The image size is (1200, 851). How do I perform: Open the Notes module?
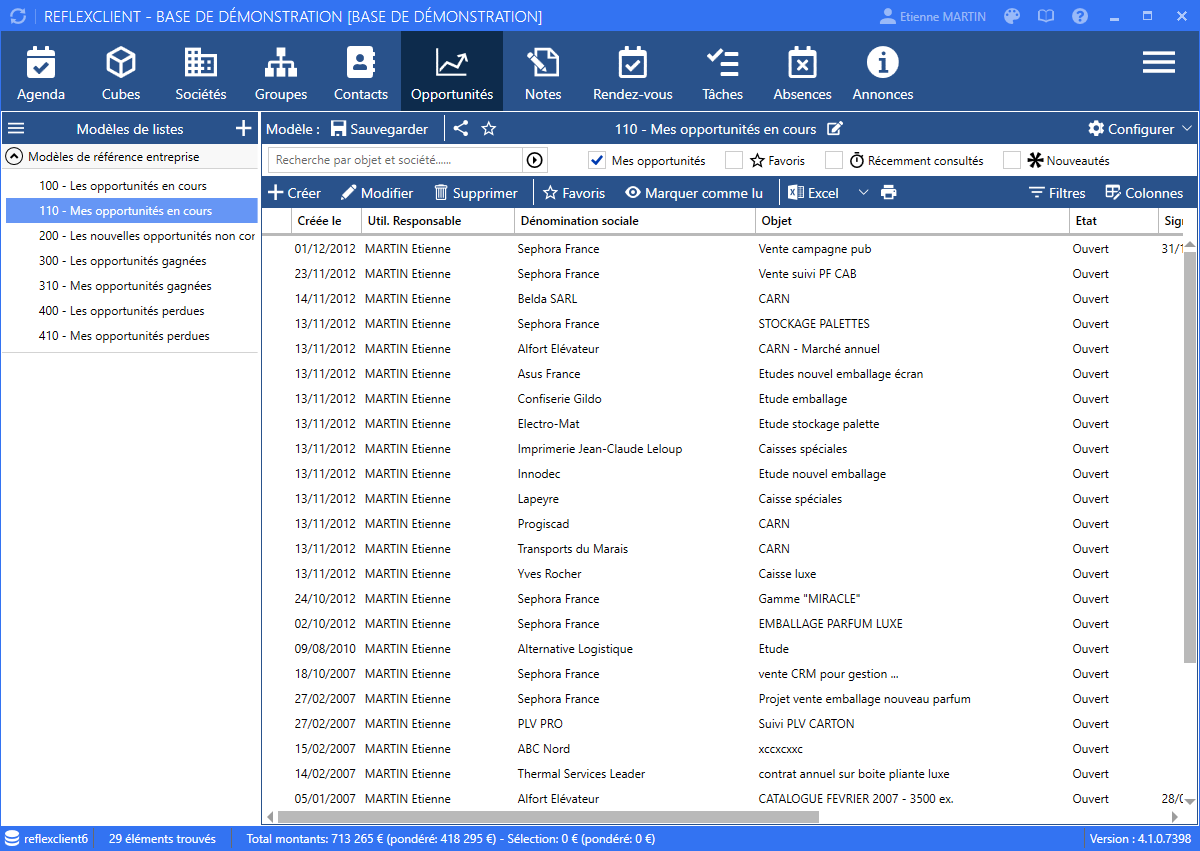[x=543, y=74]
